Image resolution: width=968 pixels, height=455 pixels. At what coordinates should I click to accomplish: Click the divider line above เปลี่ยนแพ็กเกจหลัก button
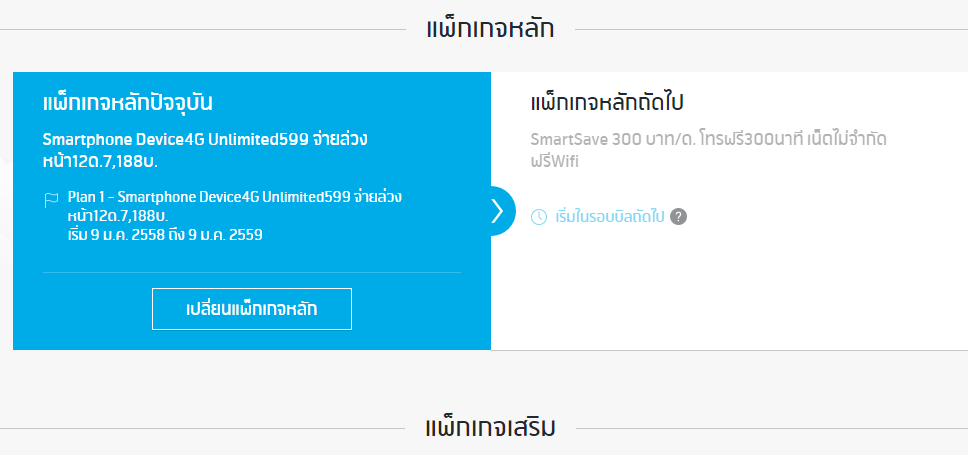(x=252, y=272)
